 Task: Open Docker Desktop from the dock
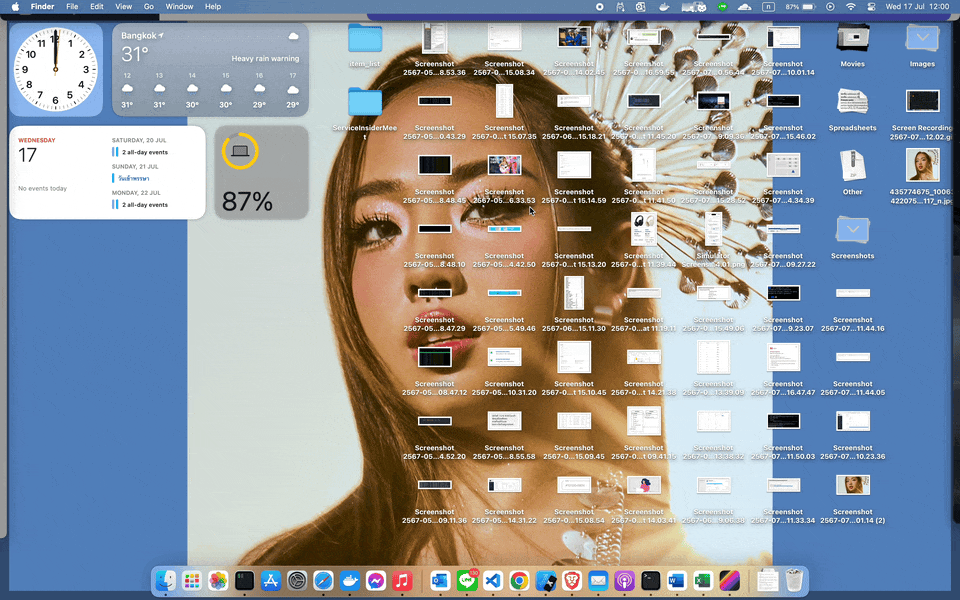click(x=349, y=580)
